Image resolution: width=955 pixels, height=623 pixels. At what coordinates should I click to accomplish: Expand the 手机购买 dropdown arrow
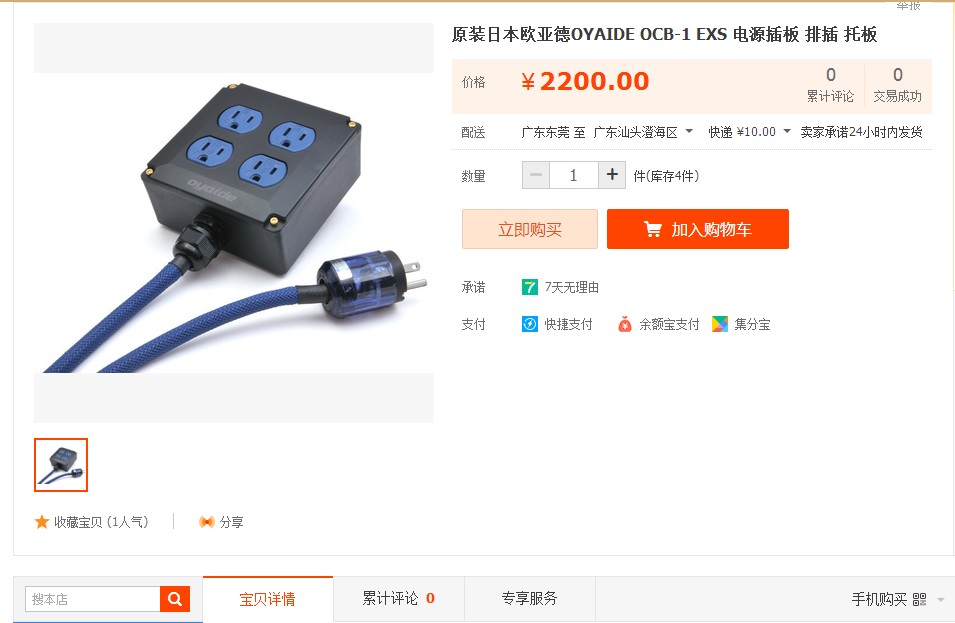941,600
